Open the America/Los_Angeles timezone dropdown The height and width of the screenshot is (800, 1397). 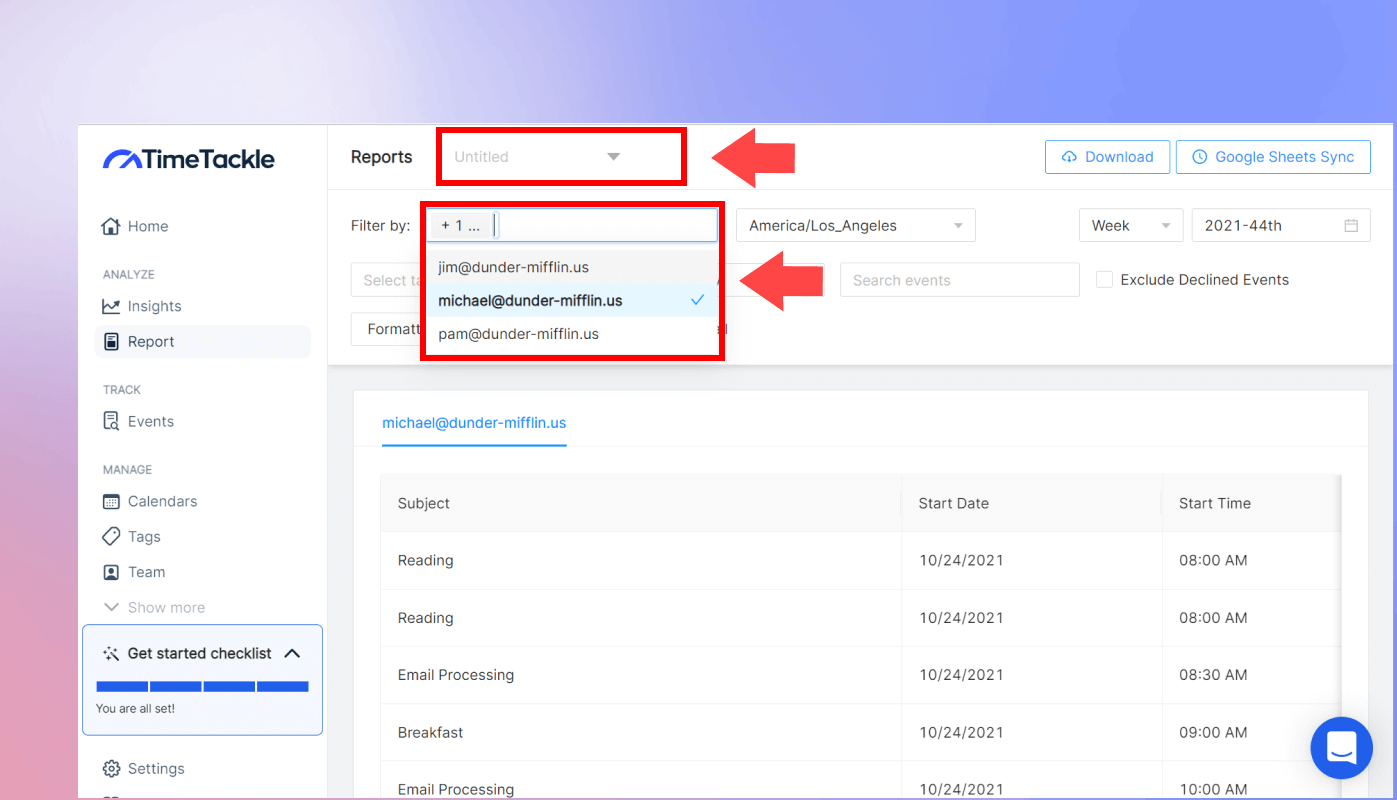pyautogui.click(x=856, y=225)
